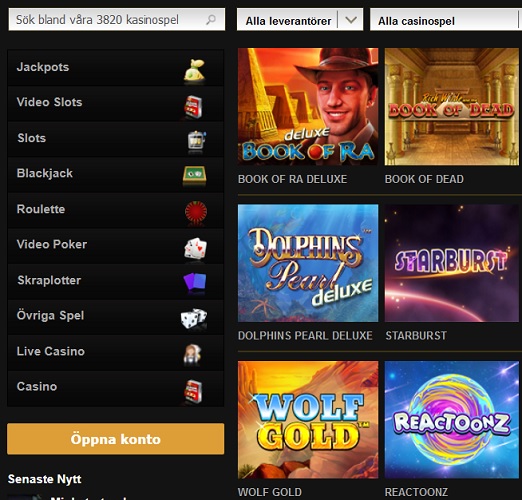Expand the Alla leverantörer dropdown arrow
Screen dimensions: 522x500
(351, 21)
